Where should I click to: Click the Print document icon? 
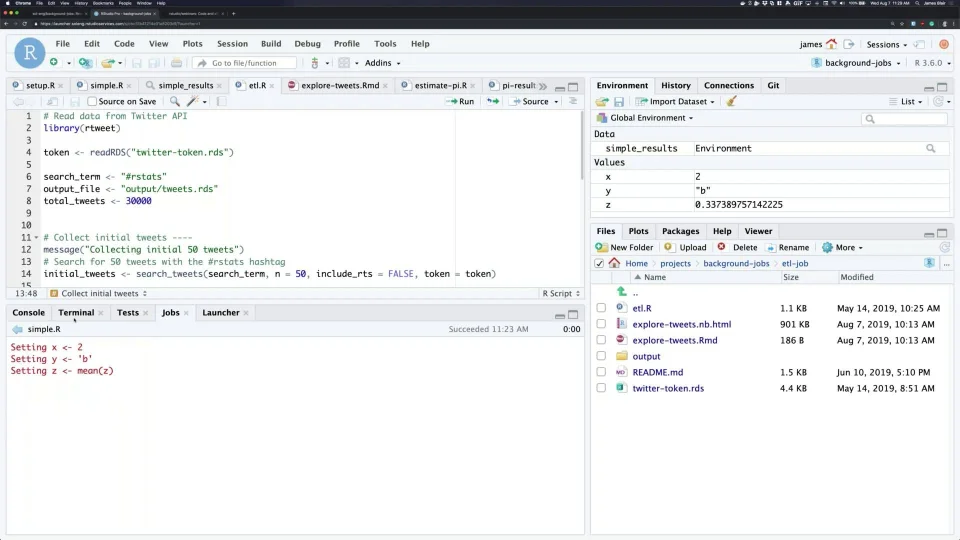[176, 62]
